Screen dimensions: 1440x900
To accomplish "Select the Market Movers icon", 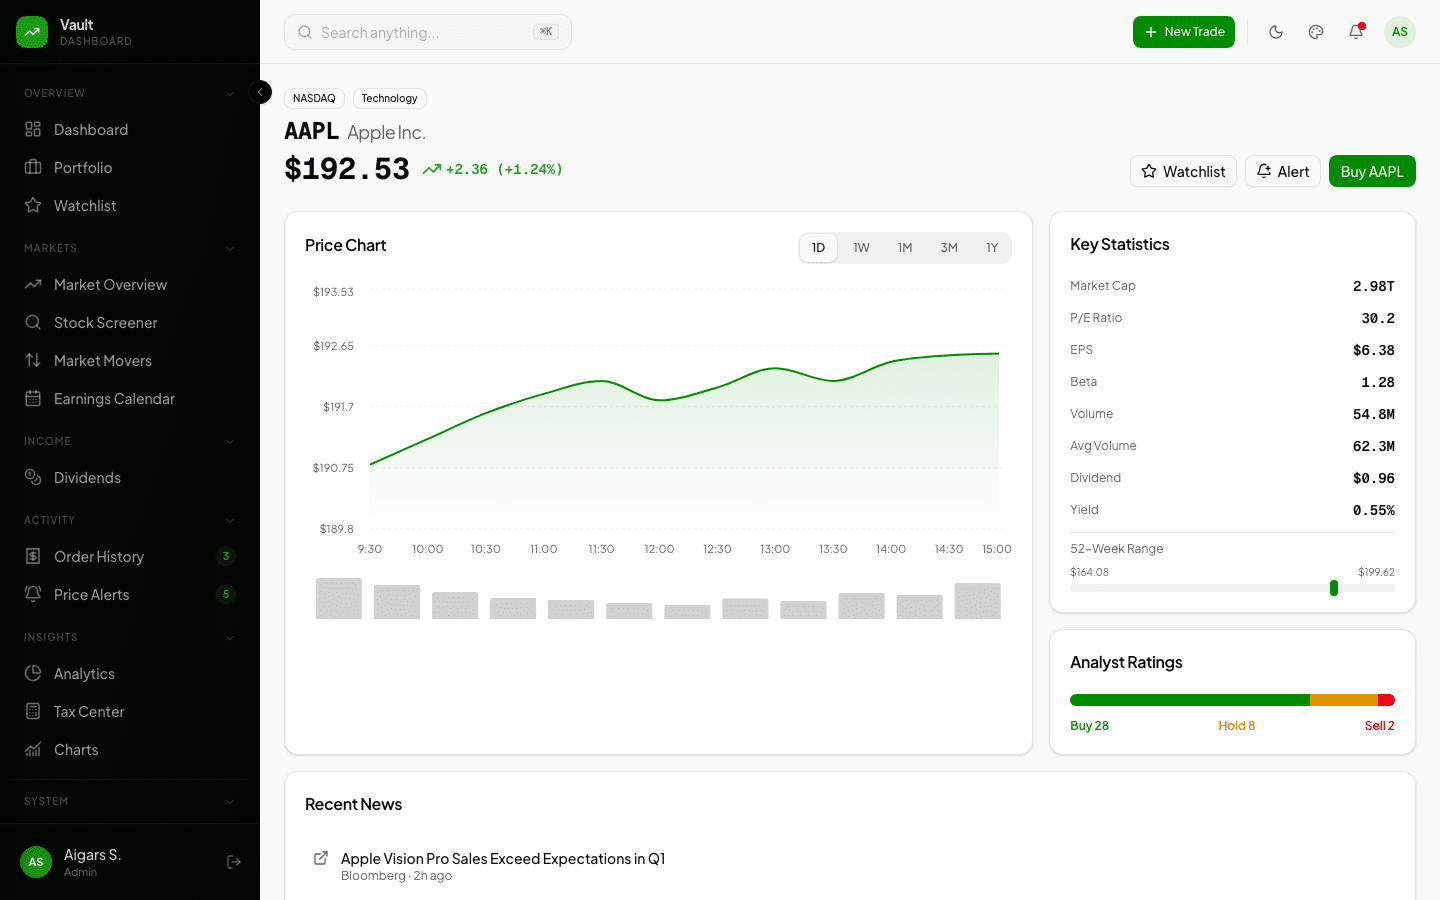I will point(34,360).
